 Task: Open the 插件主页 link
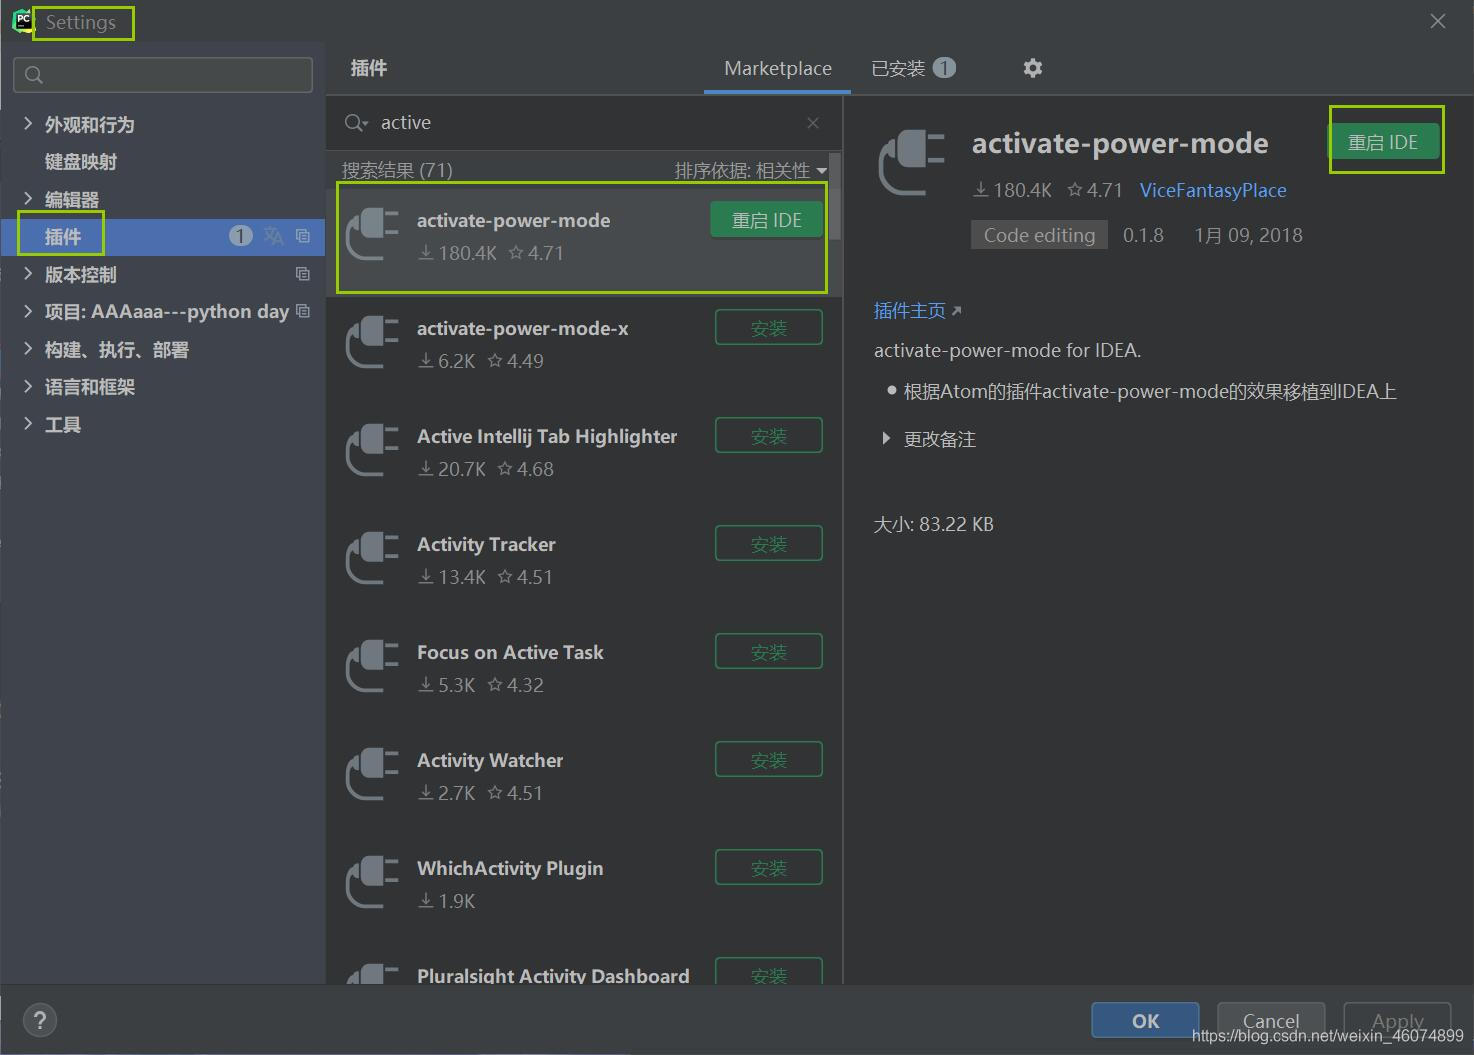917,311
